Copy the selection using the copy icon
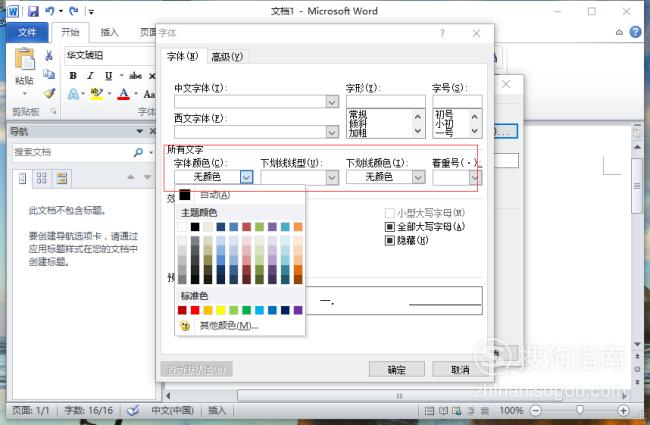The height and width of the screenshot is (425, 650). pos(49,74)
